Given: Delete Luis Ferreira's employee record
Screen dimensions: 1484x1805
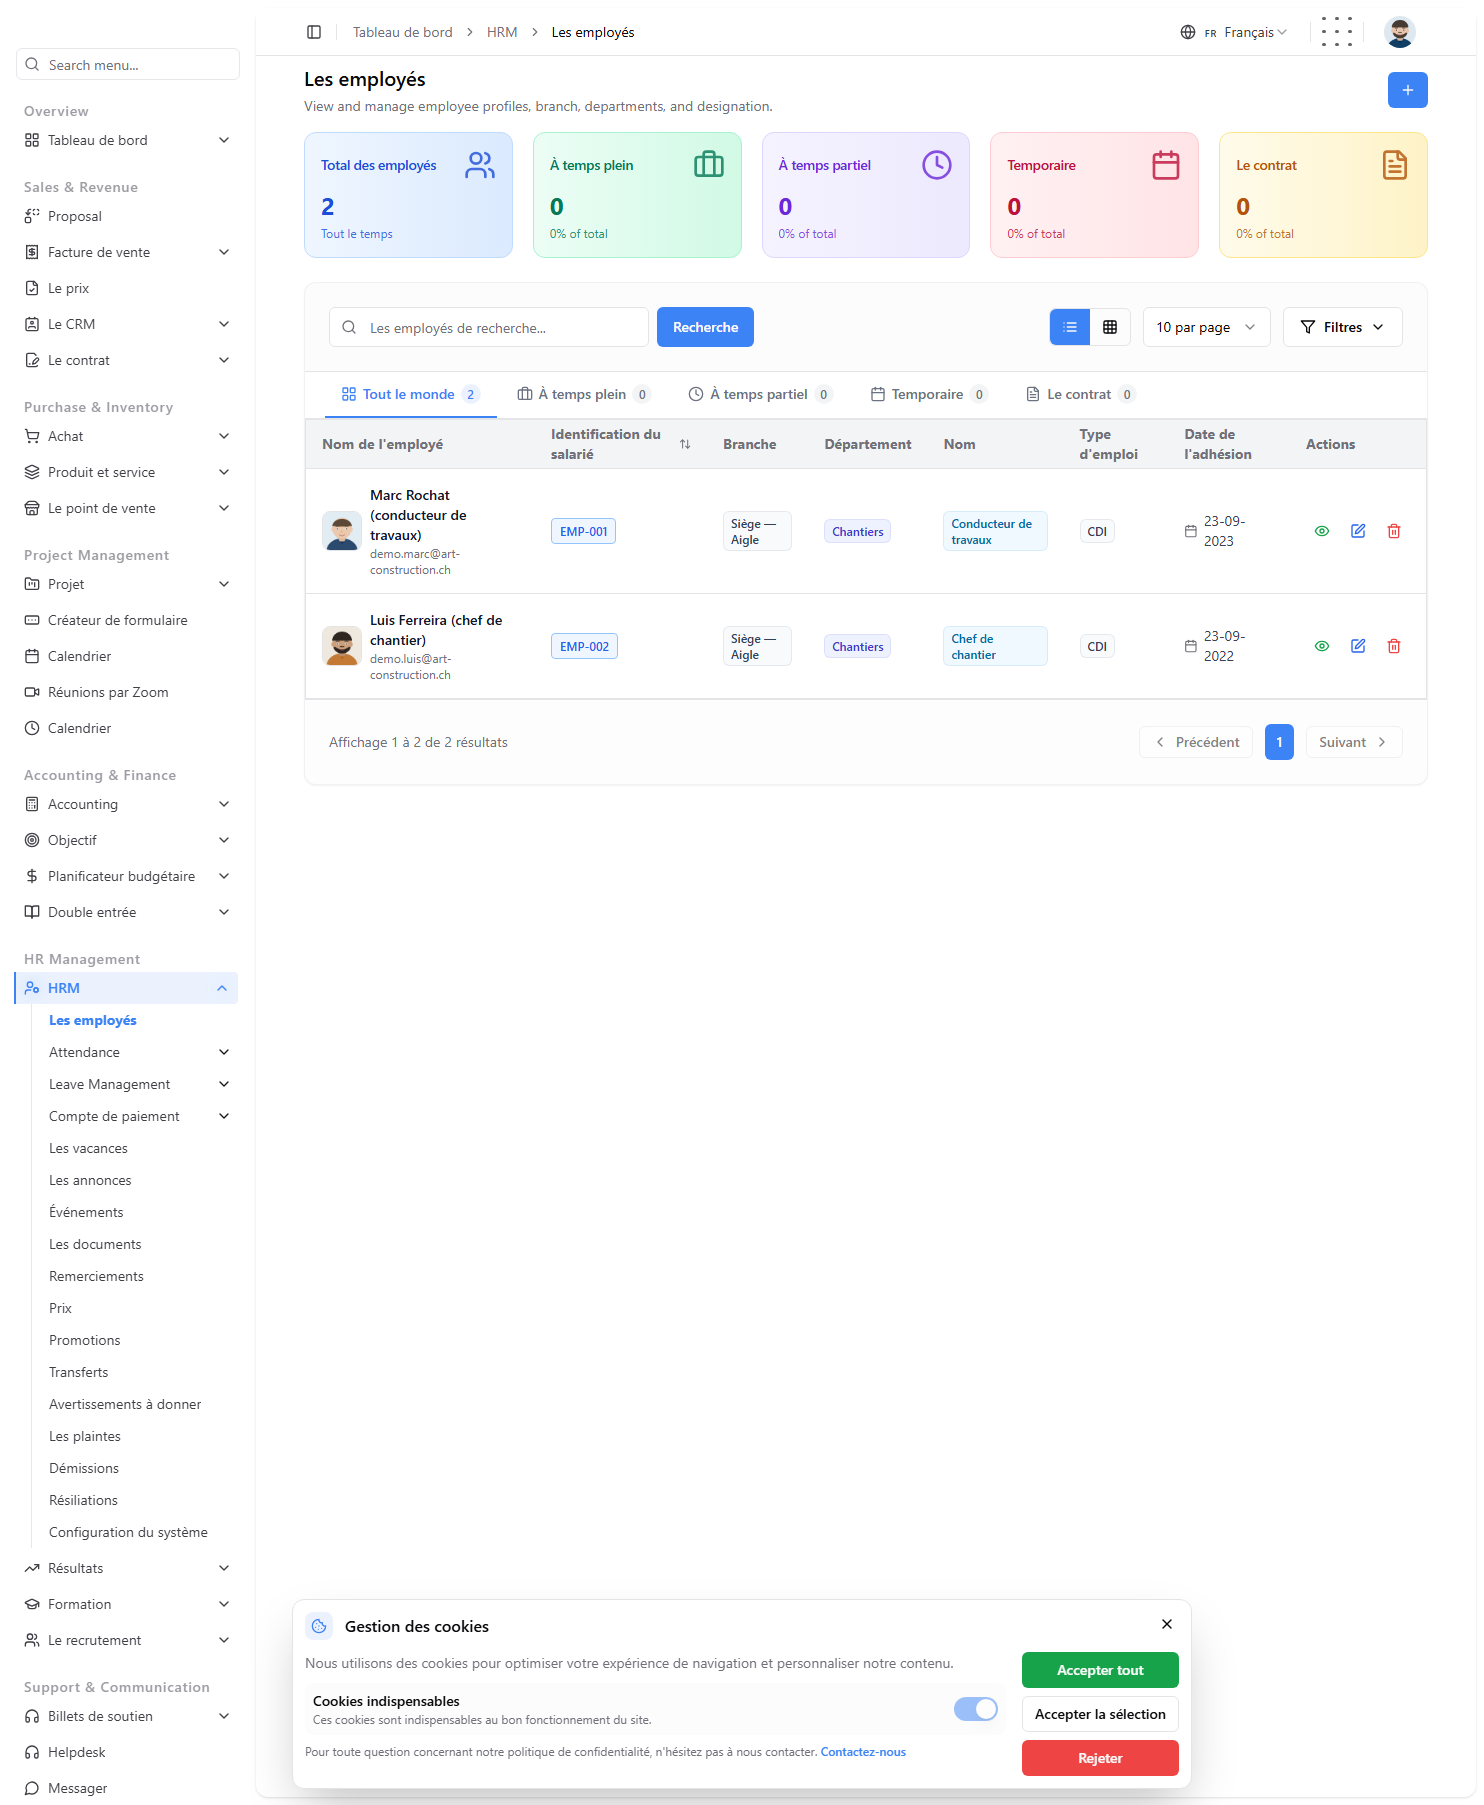Looking at the screenshot, I should pos(1394,646).
